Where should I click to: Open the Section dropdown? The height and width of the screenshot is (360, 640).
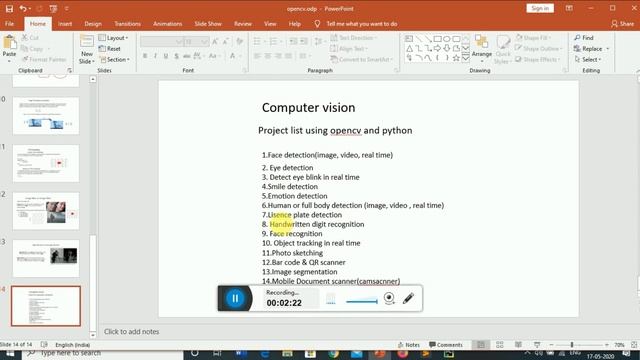(114, 60)
